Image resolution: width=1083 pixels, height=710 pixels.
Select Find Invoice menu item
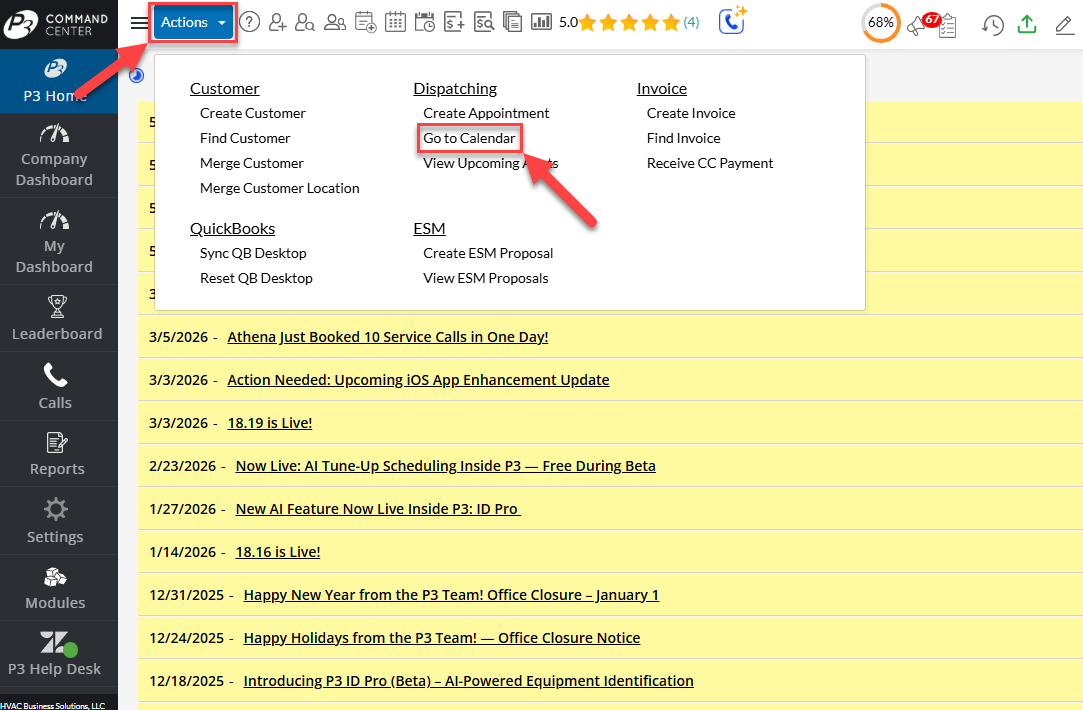coord(683,138)
